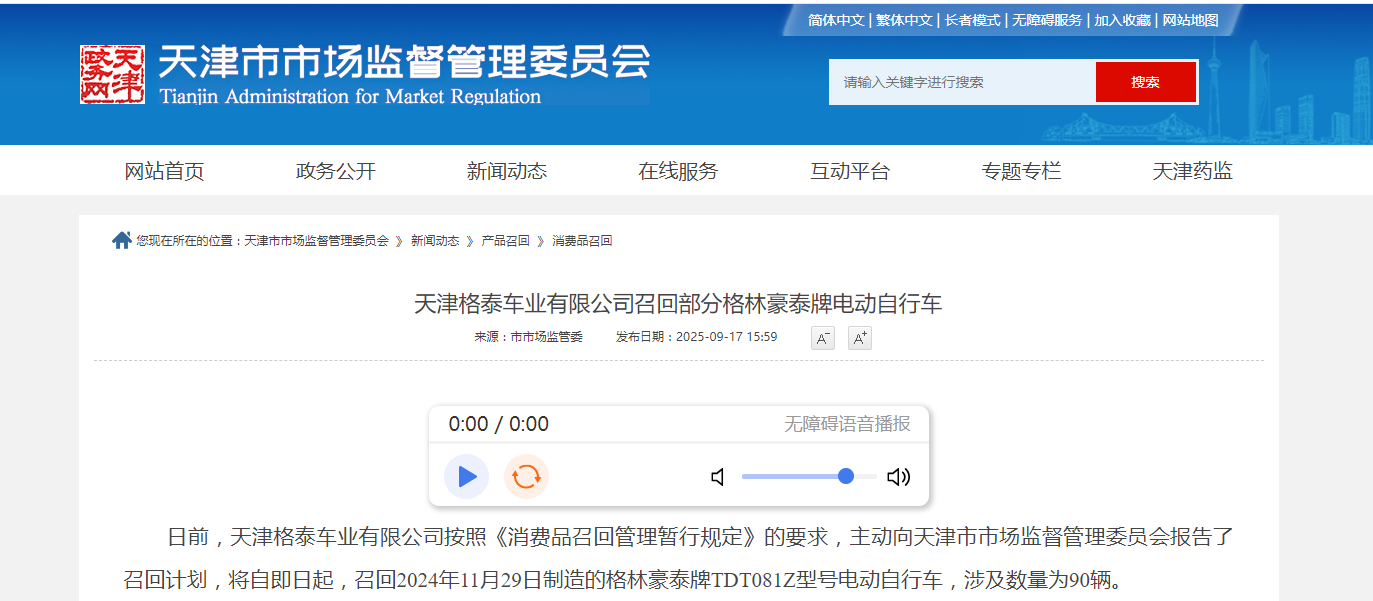This screenshot has height=601, width=1373.
Task: Click the orange replay audio icon
Action: tap(526, 477)
